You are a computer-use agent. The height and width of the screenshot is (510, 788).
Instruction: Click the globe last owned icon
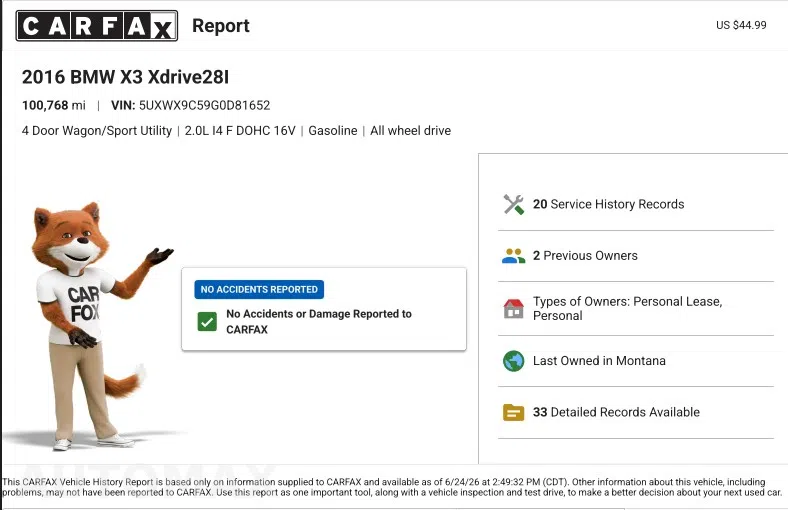pyautogui.click(x=513, y=361)
